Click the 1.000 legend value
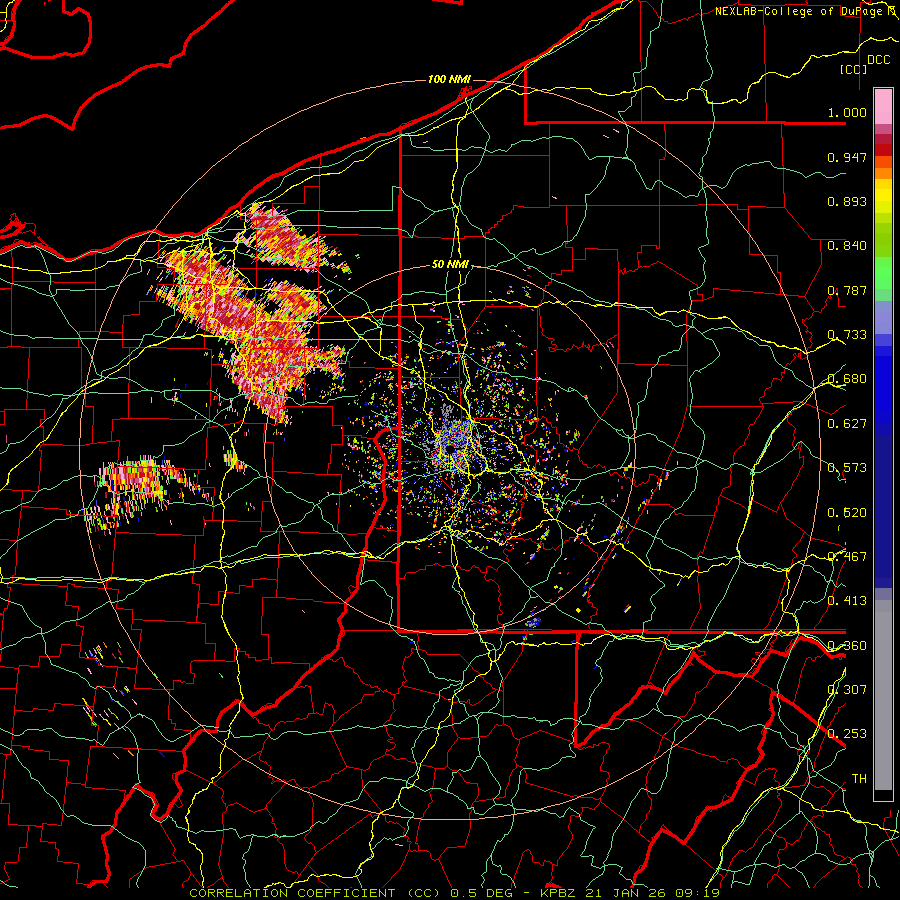 (x=847, y=112)
